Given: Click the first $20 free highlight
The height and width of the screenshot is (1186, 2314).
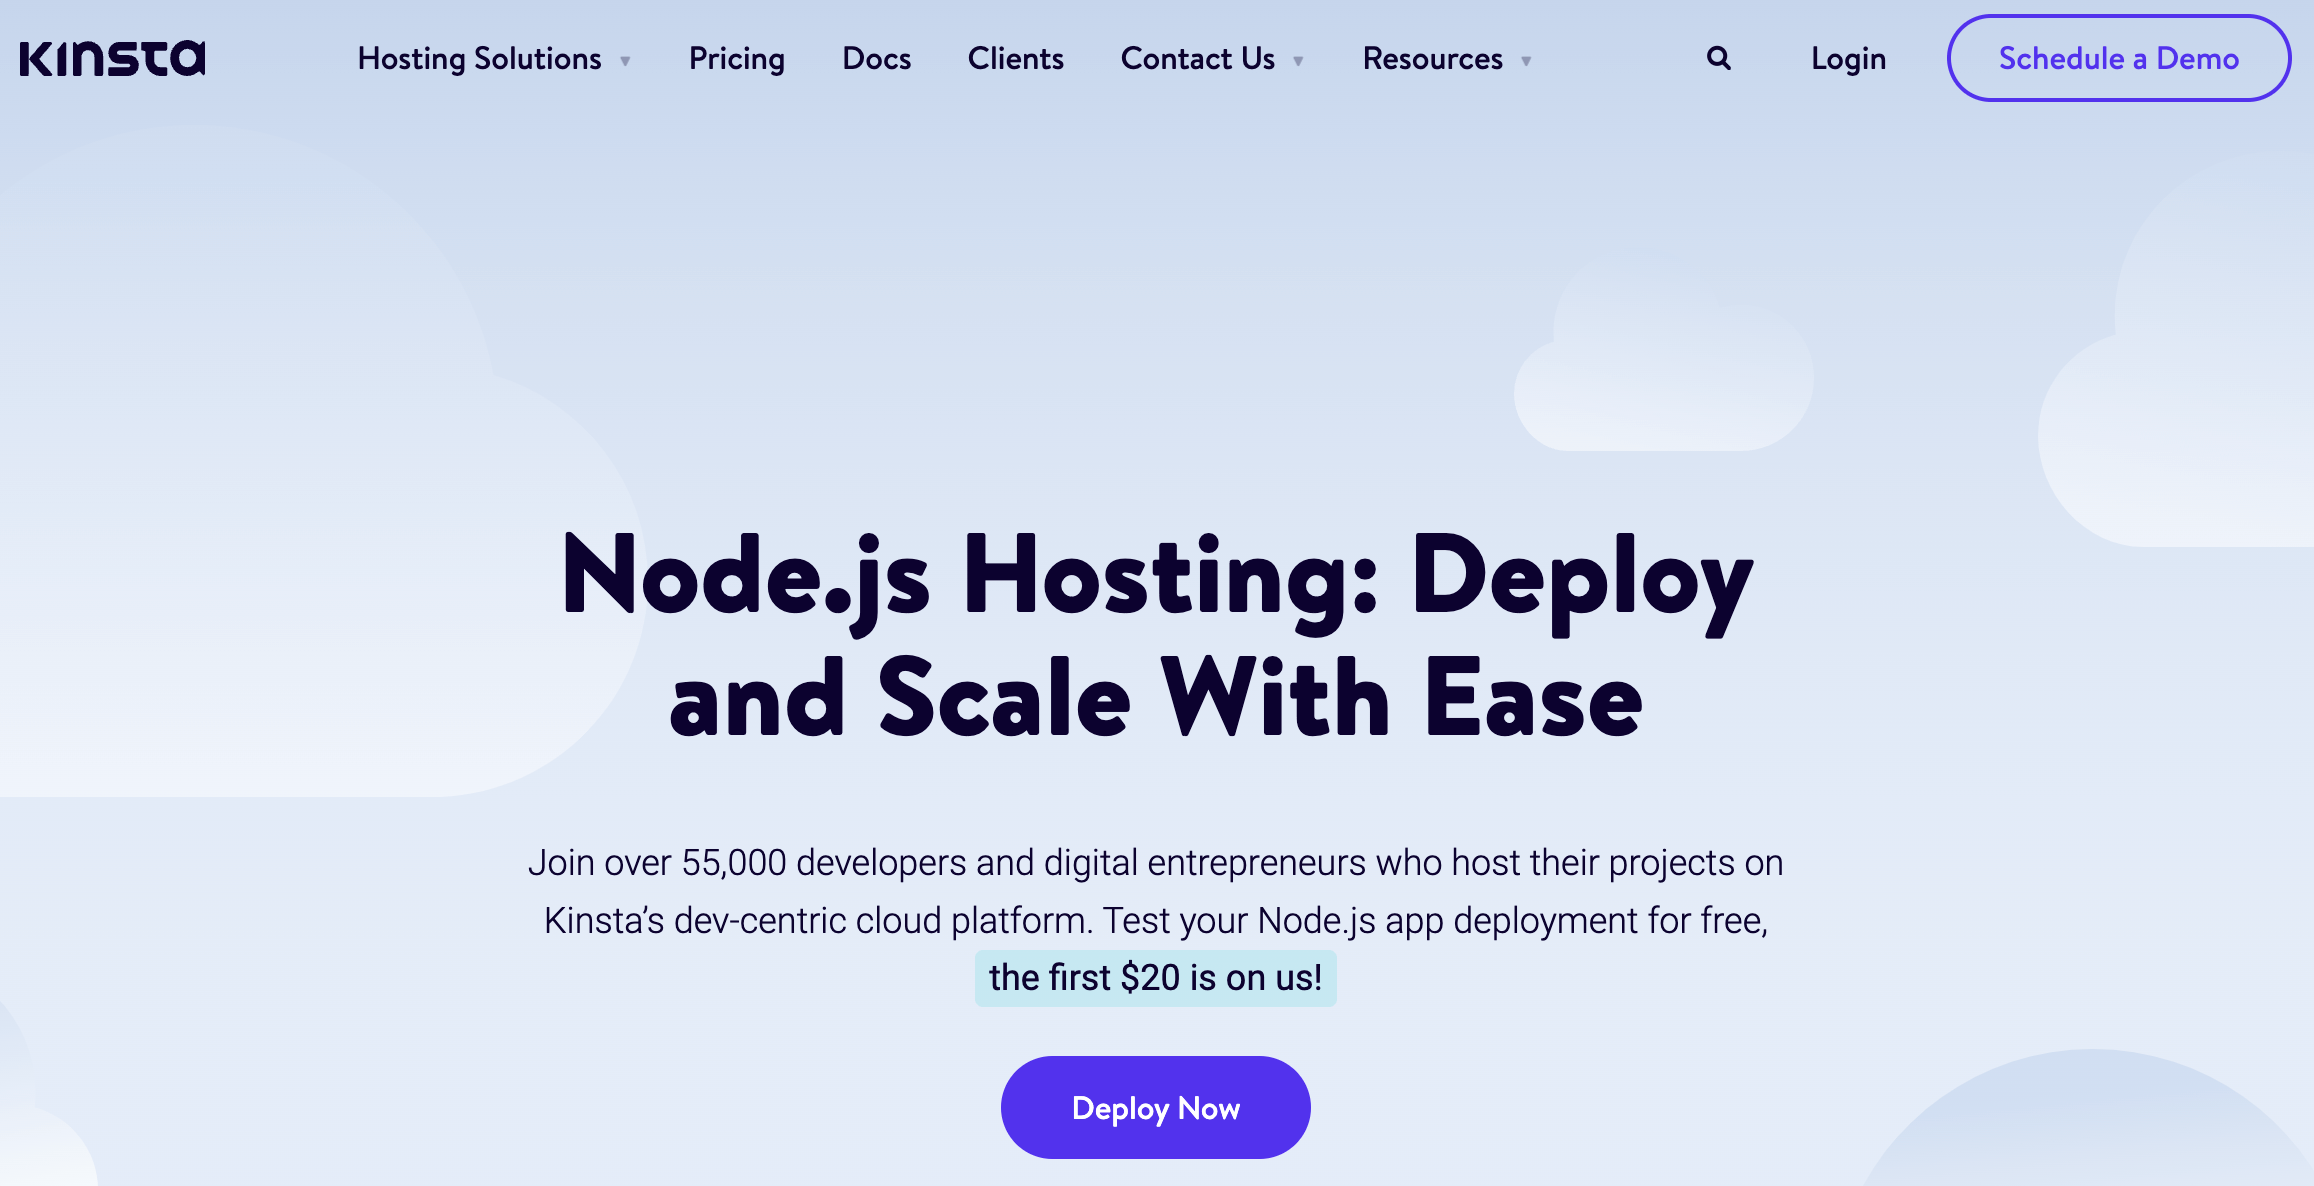Looking at the screenshot, I should (1155, 976).
